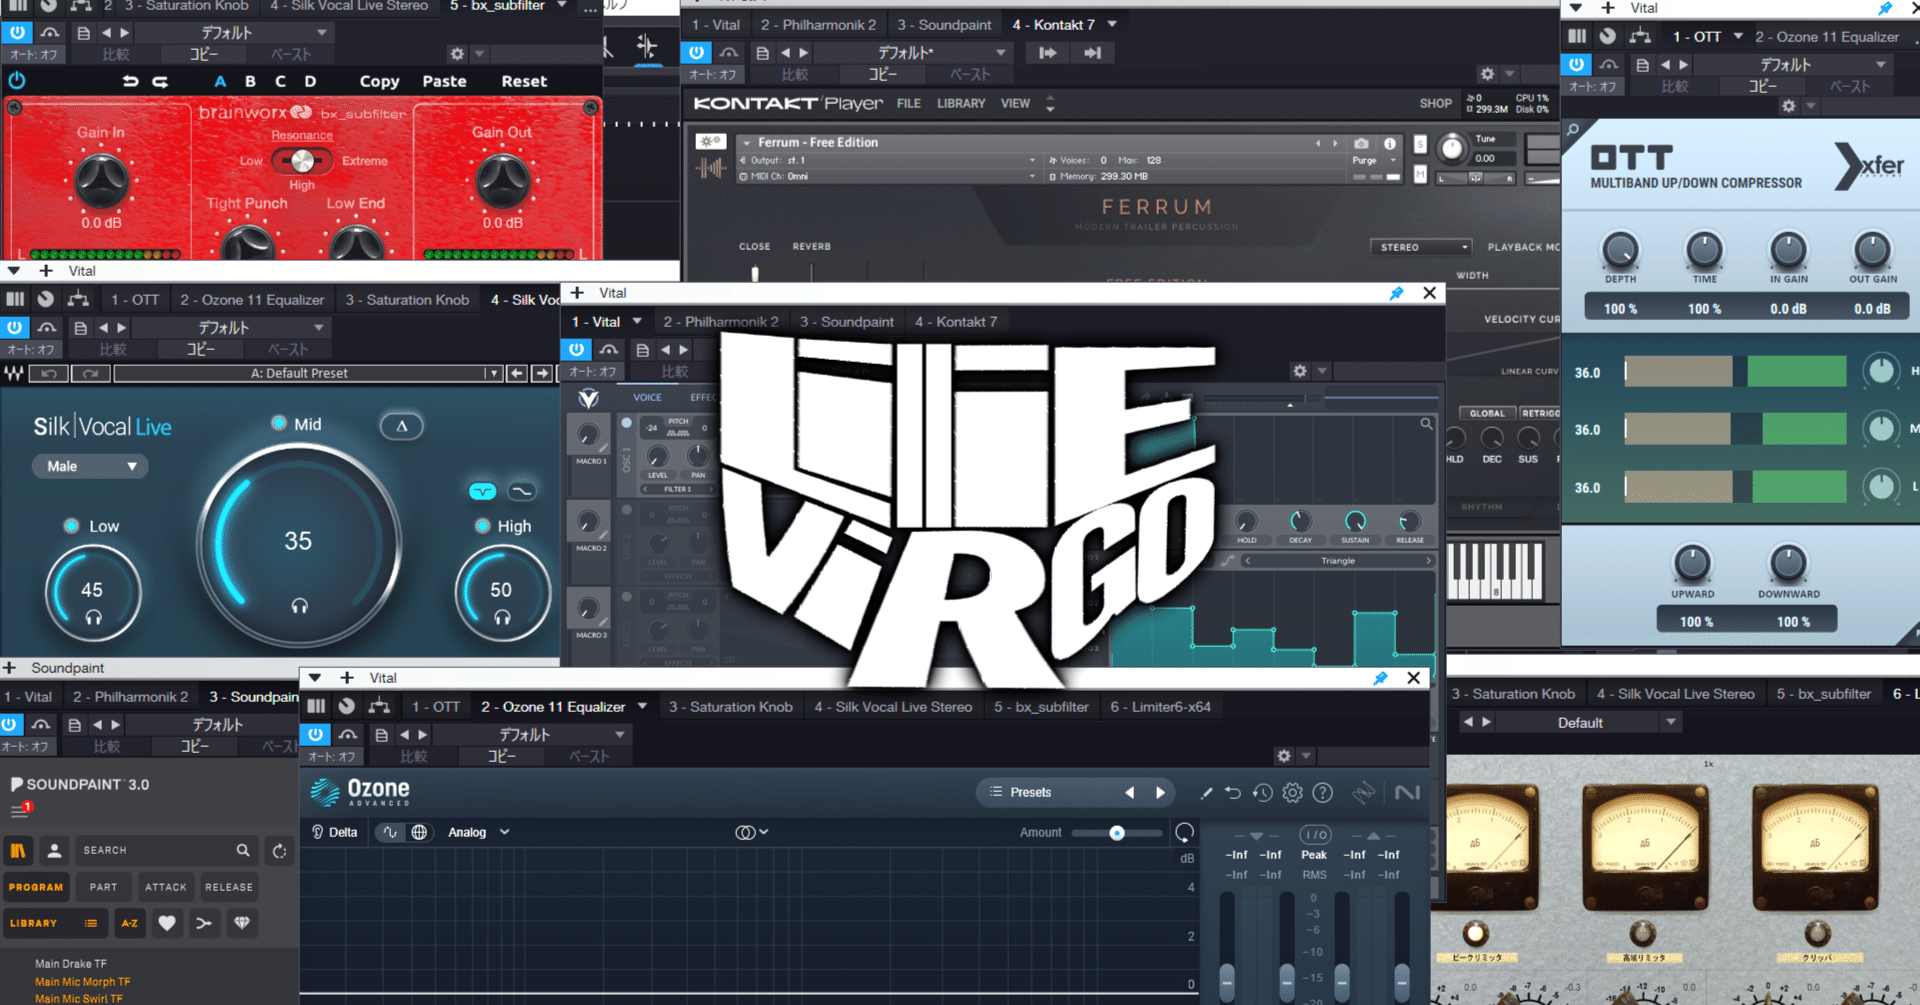
Task: Select Main Drake TF in Soundpaint list
Action: pyautogui.click(x=70, y=964)
